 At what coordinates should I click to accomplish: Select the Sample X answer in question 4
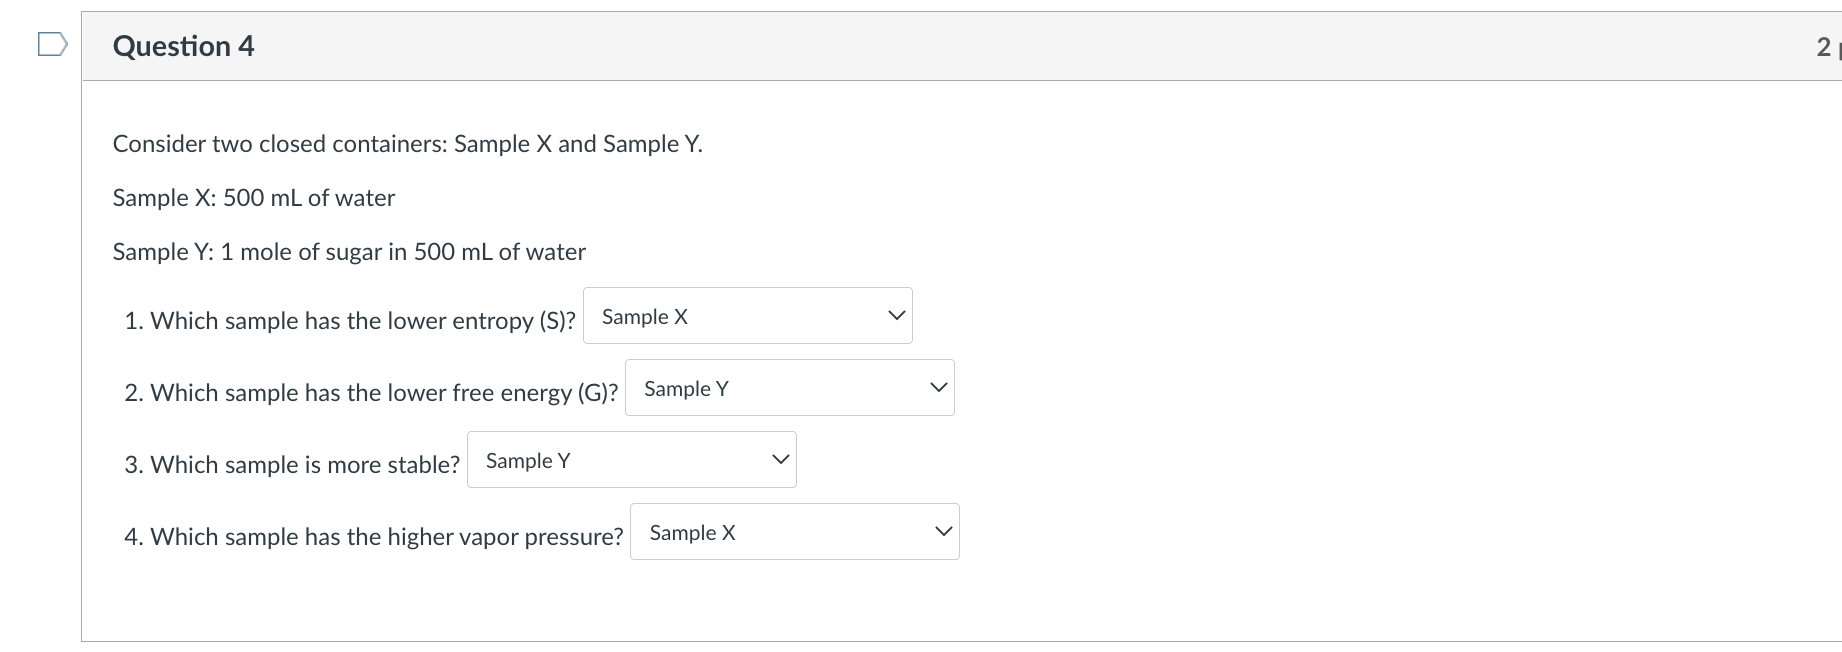[691, 532]
